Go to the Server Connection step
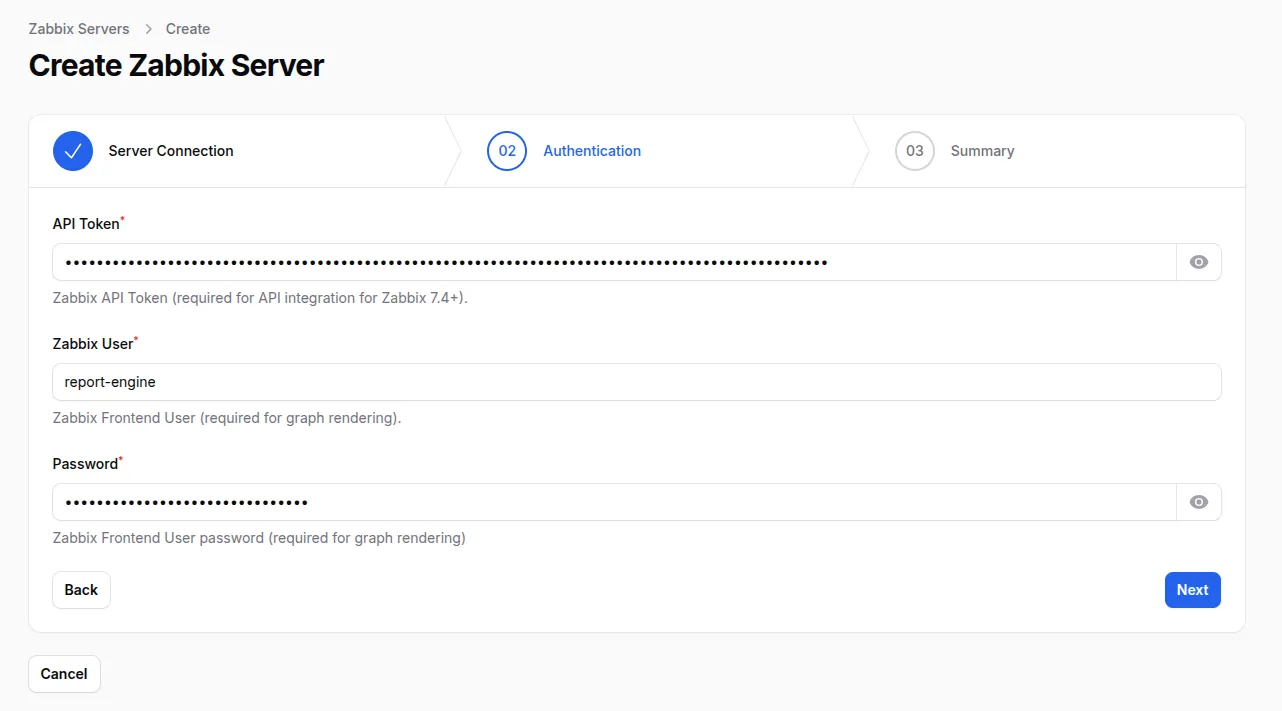This screenshot has height=711, width=1282. [x=171, y=151]
